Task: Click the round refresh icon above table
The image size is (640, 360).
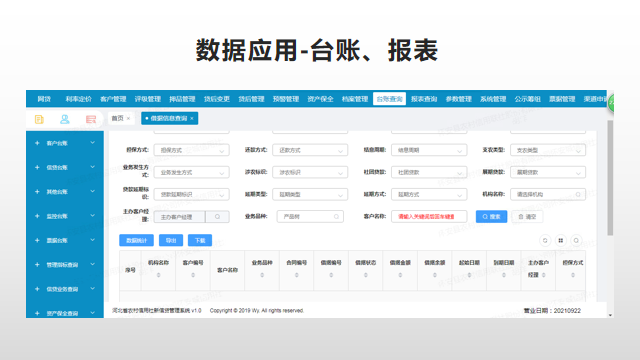Action: [545, 240]
